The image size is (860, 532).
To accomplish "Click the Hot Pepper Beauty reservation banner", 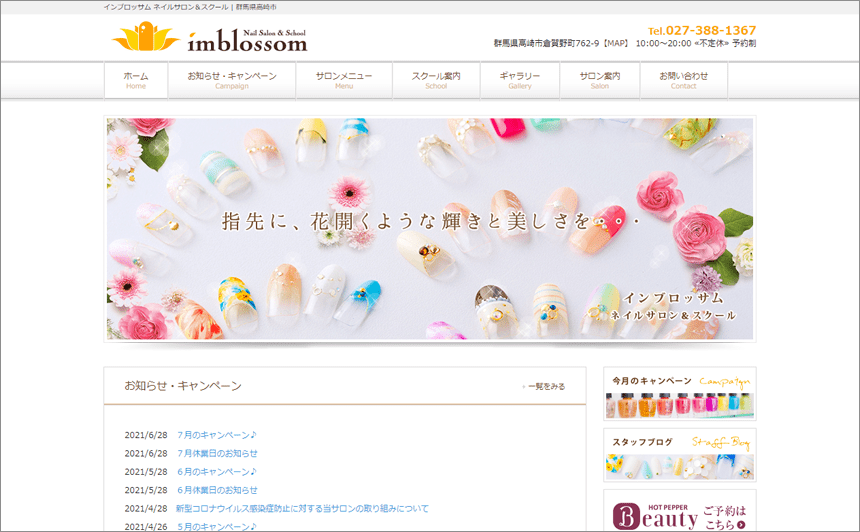I will pos(680,511).
